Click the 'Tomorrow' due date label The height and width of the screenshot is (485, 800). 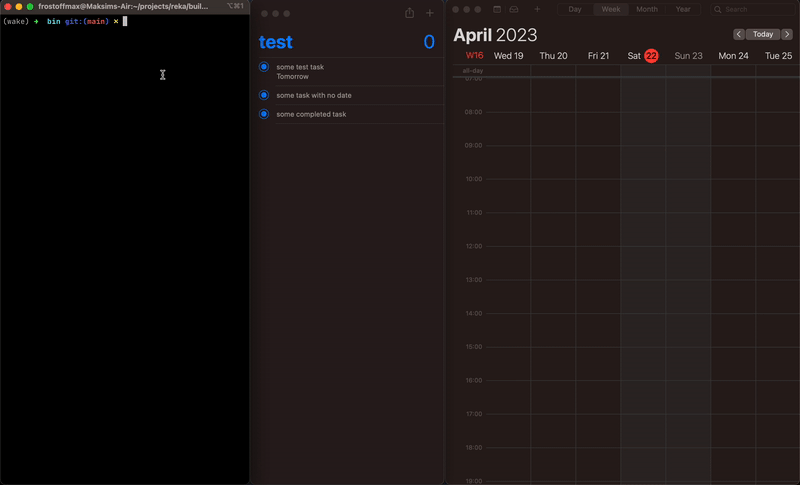tap(292, 76)
